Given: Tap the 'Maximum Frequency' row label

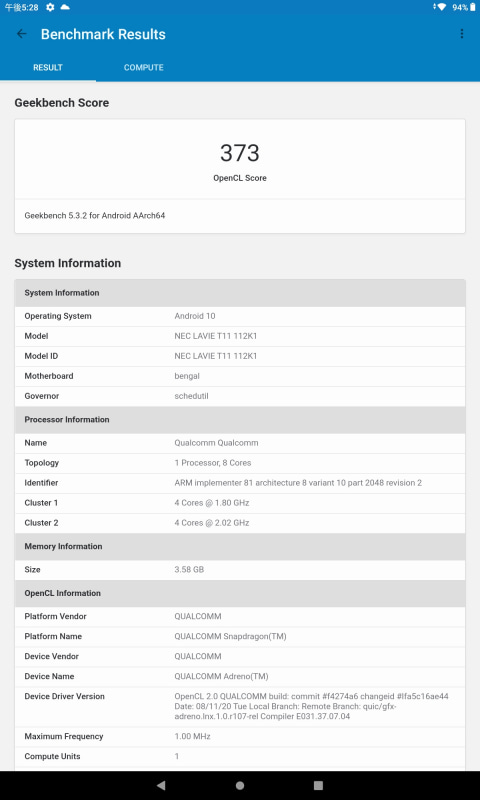Looking at the screenshot, I should [64, 736].
